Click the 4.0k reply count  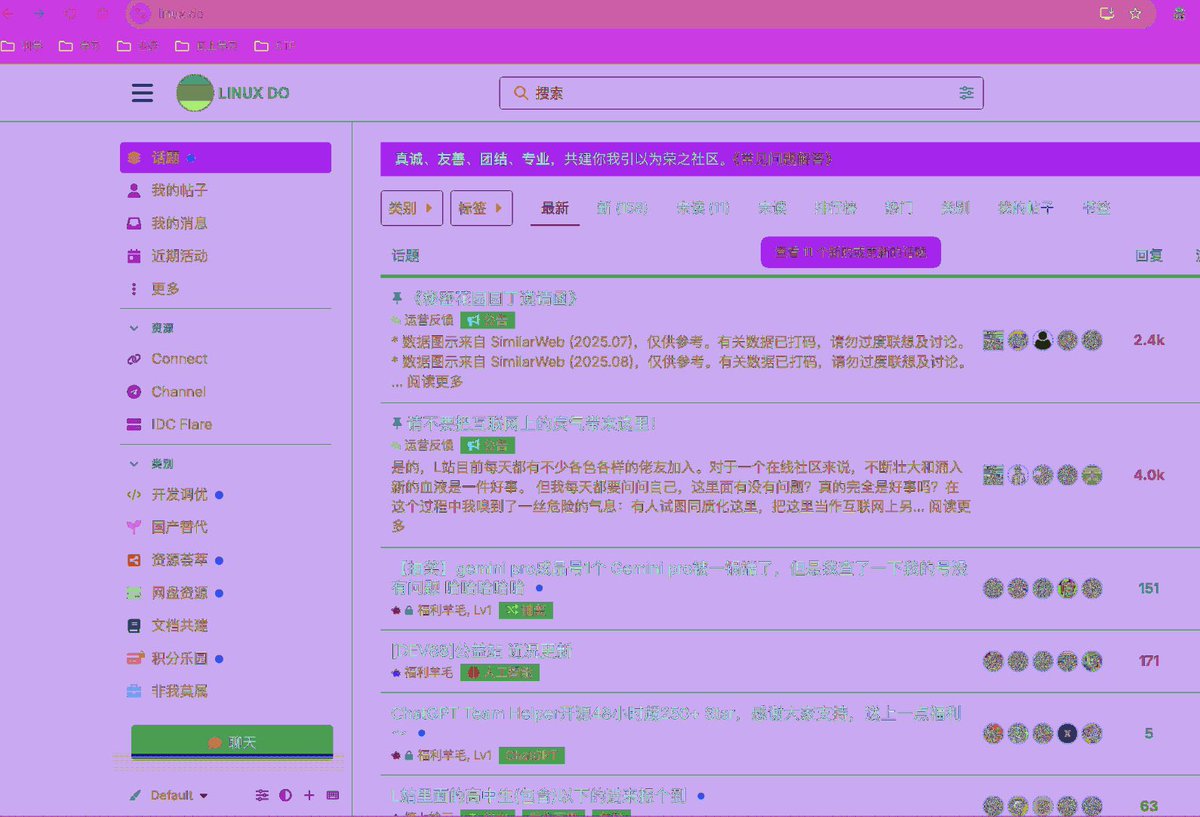pyautogui.click(x=1149, y=475)
